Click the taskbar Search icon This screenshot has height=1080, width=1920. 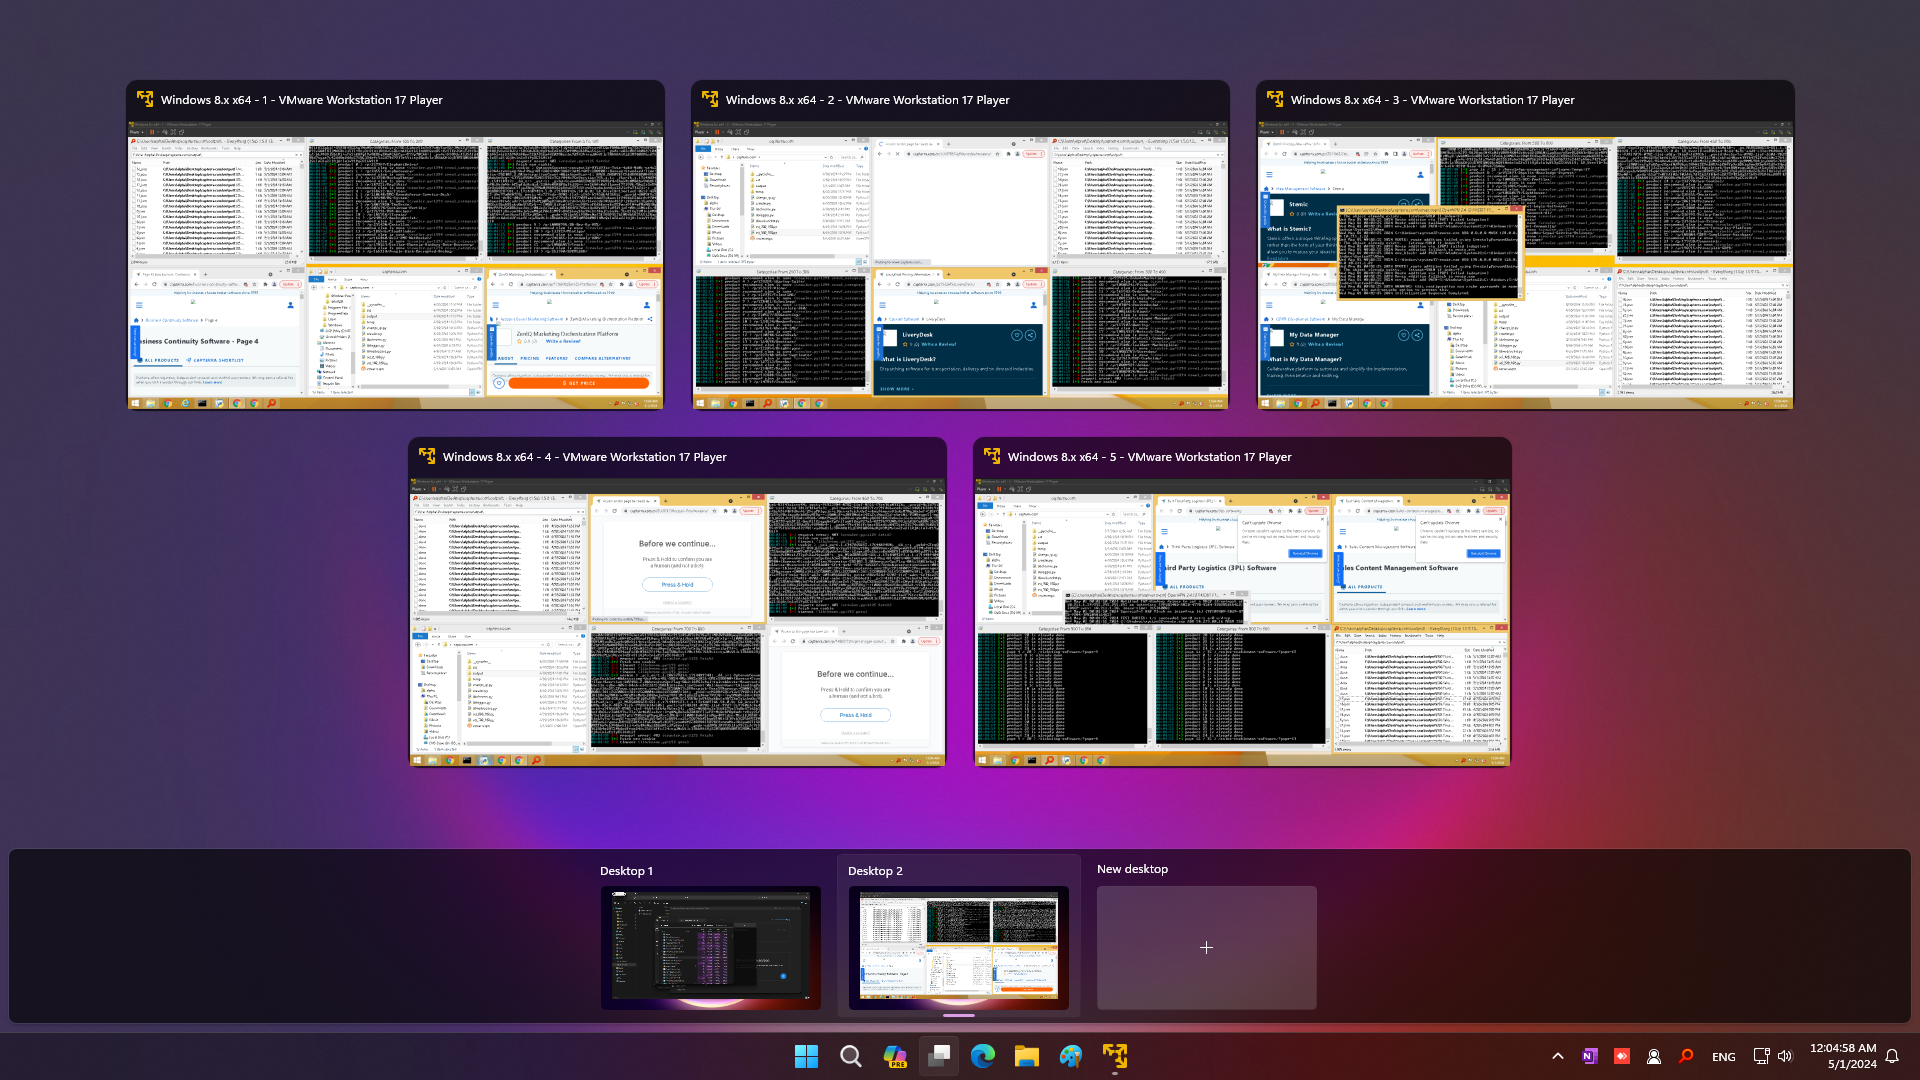[850, 1056]
